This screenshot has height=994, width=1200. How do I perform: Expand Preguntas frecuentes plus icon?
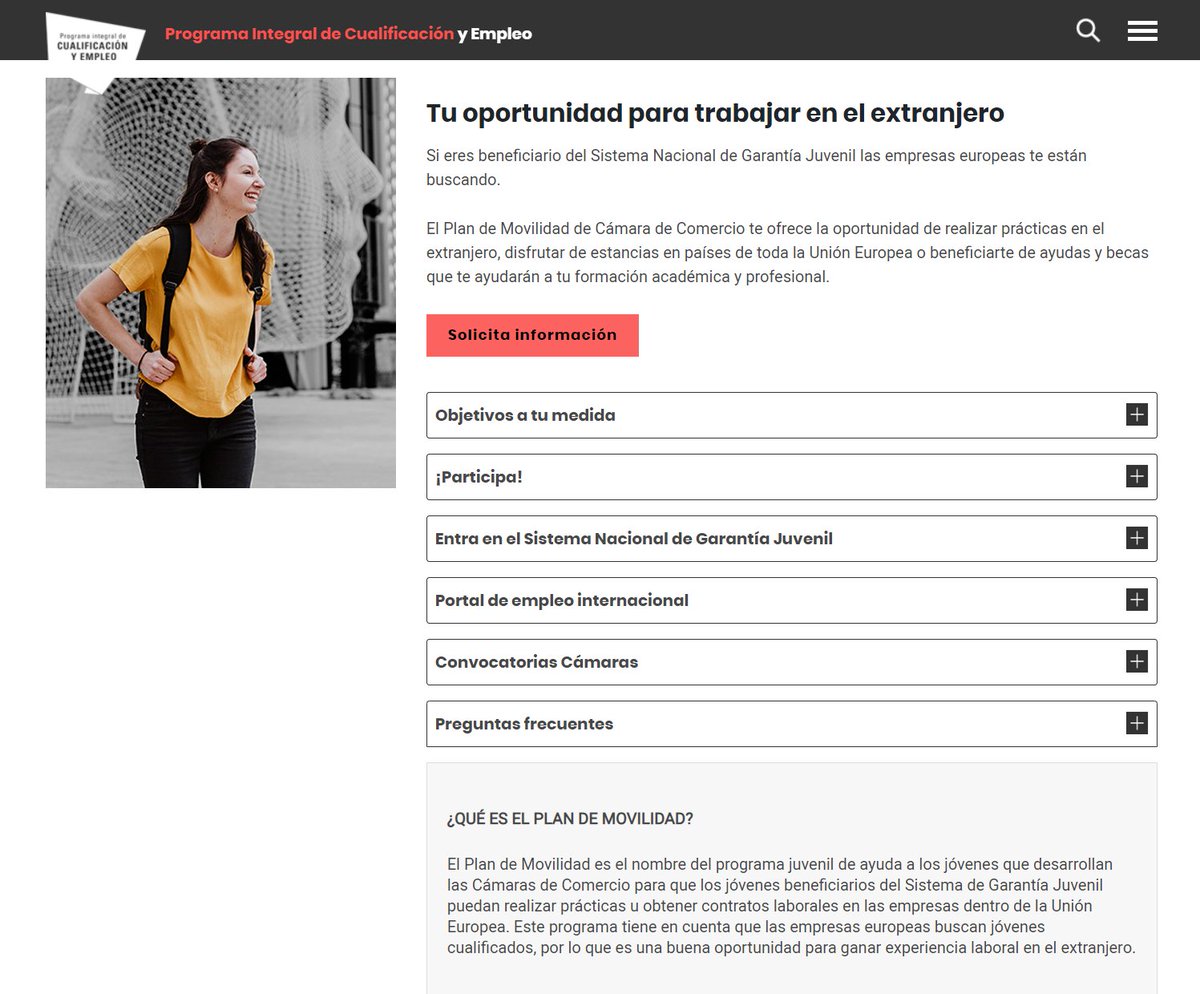[1136, 724]
